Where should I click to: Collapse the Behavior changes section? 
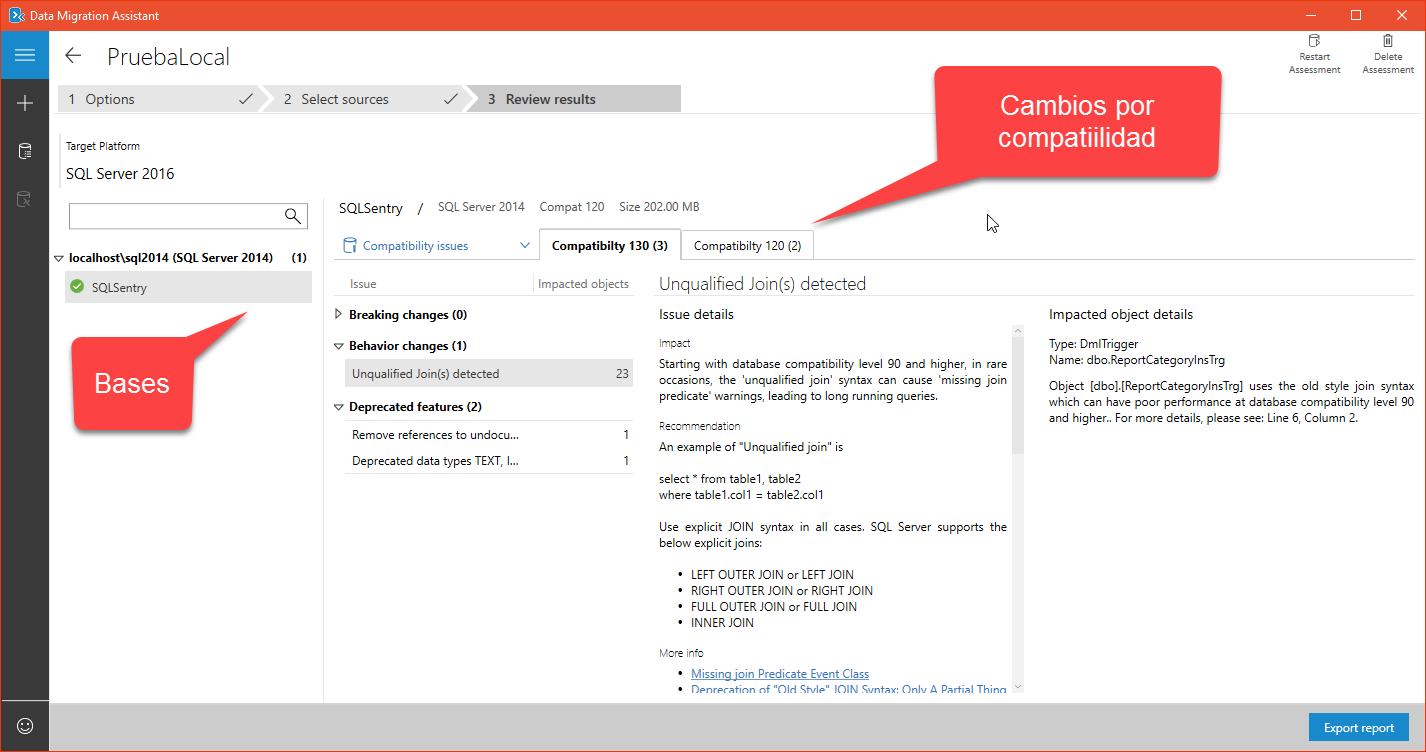pyautogui.click(x=339, y=345)
